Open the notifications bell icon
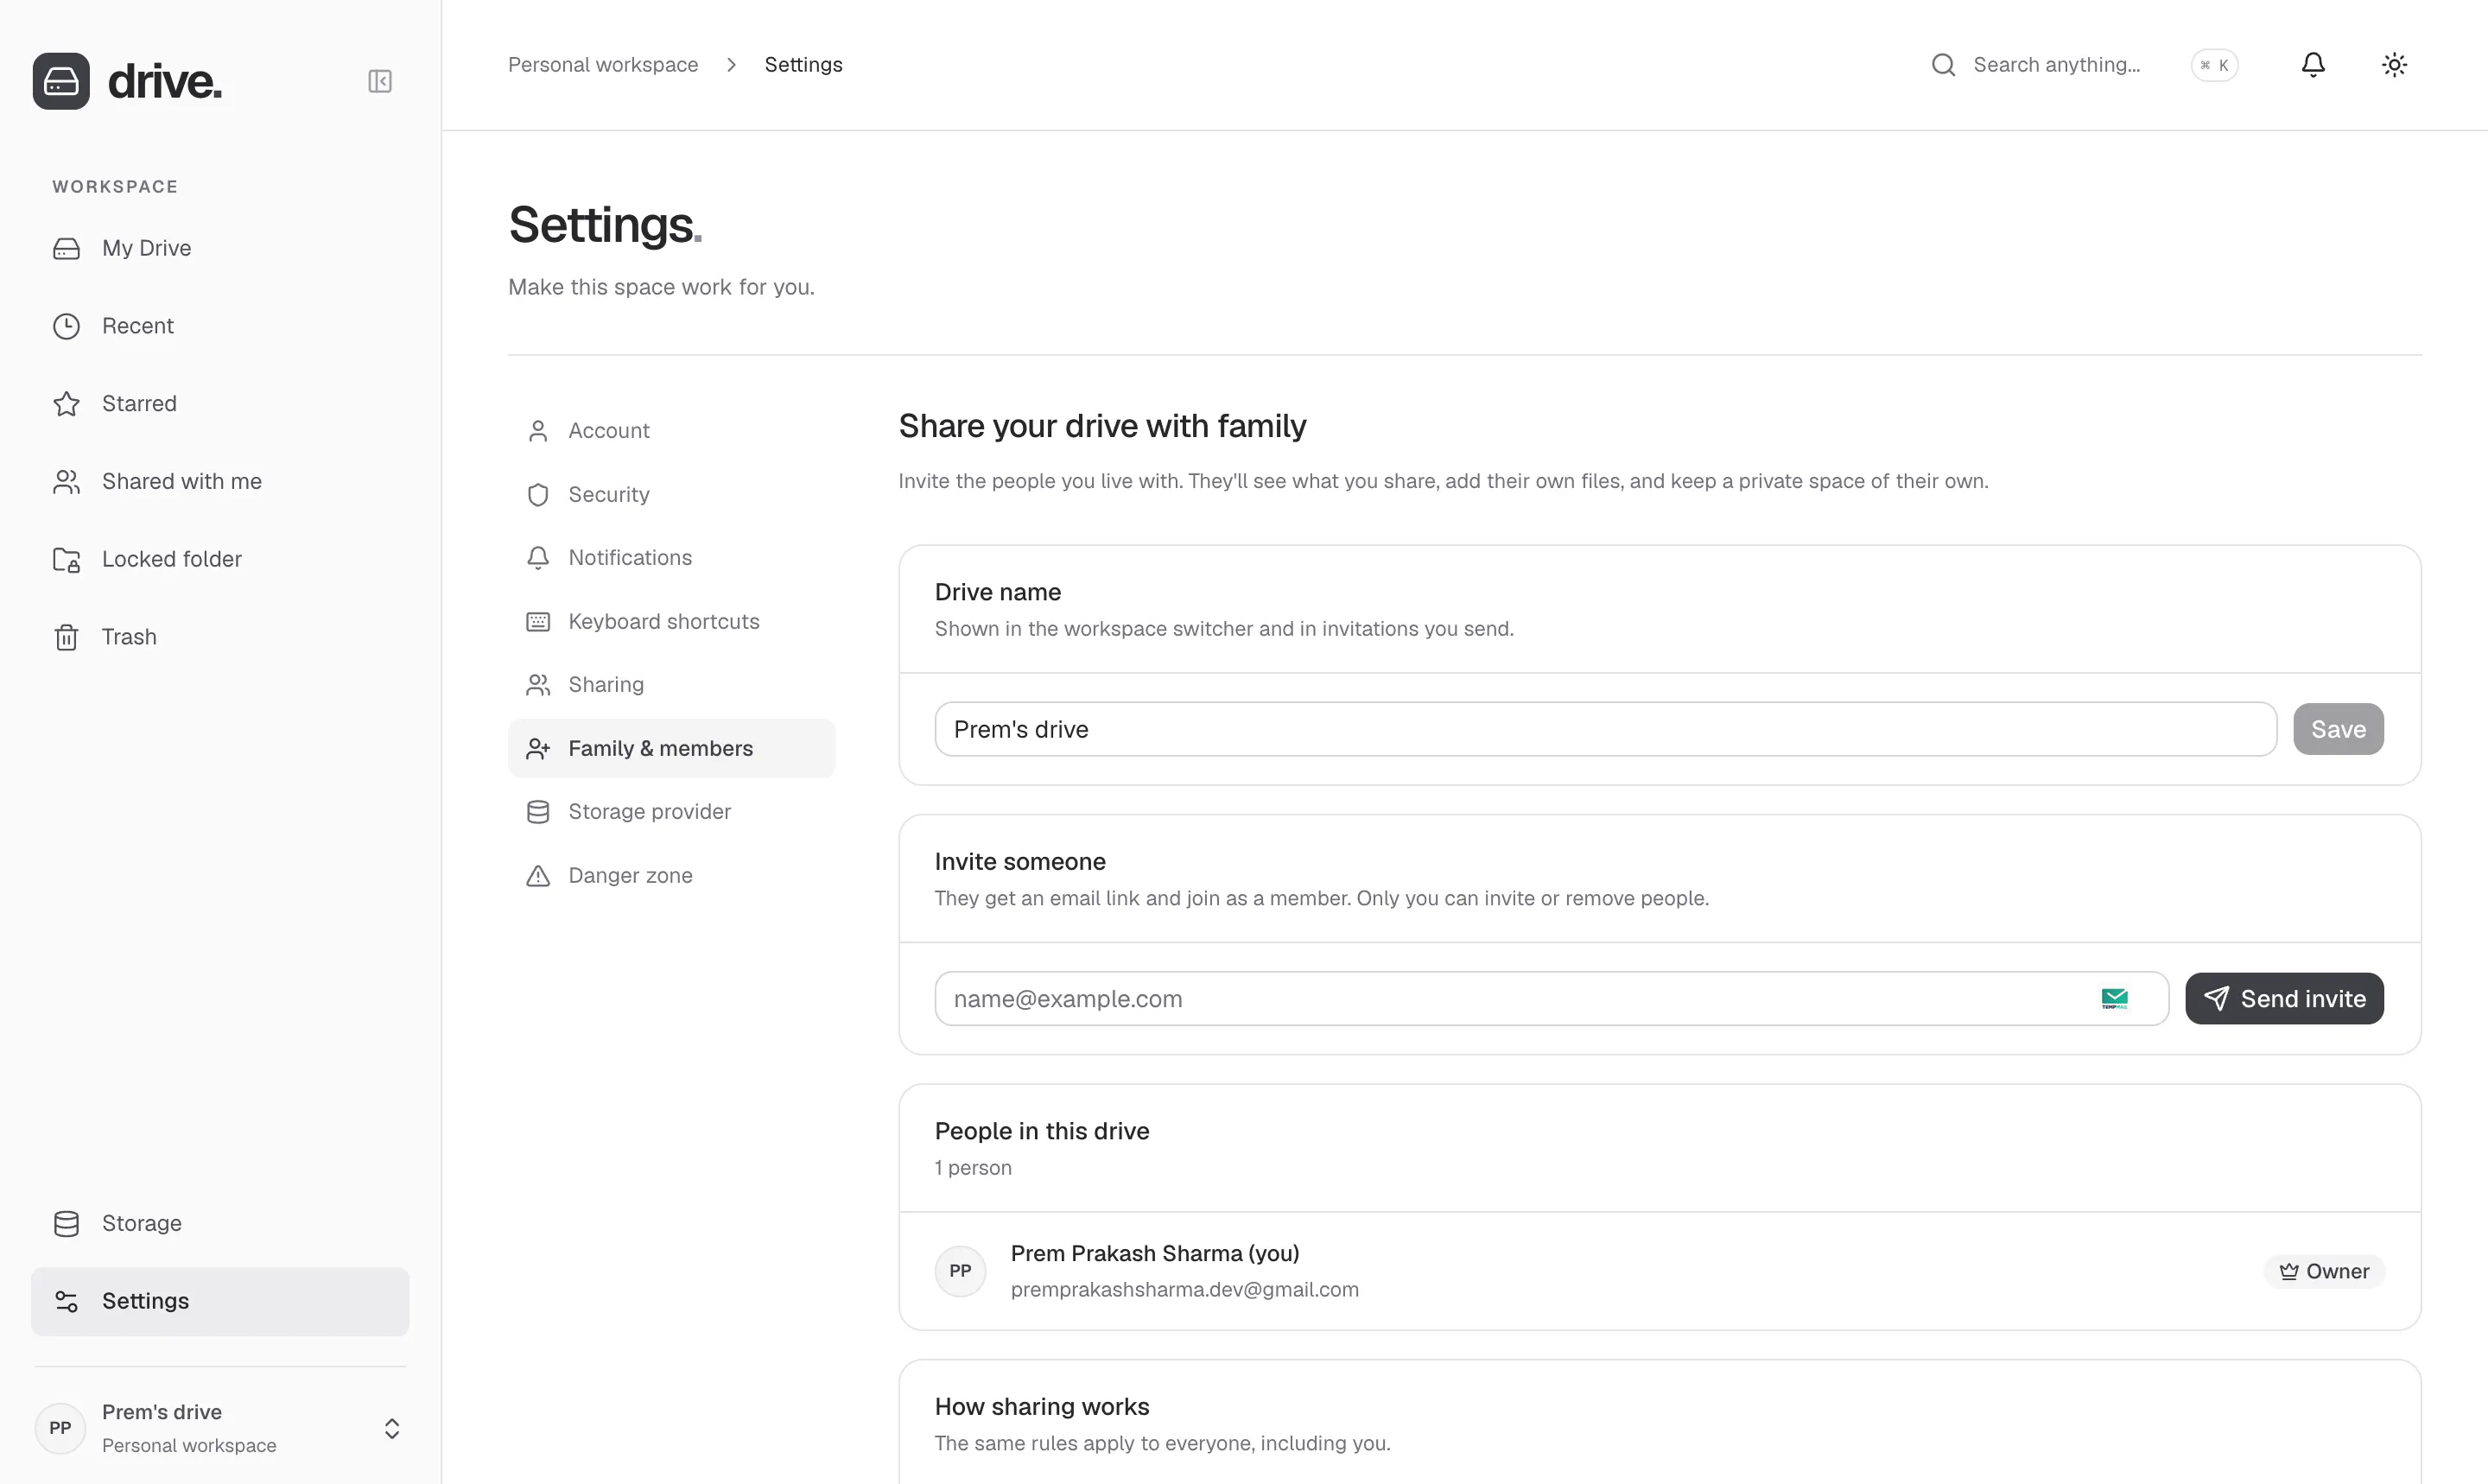 pos(2313,65)
